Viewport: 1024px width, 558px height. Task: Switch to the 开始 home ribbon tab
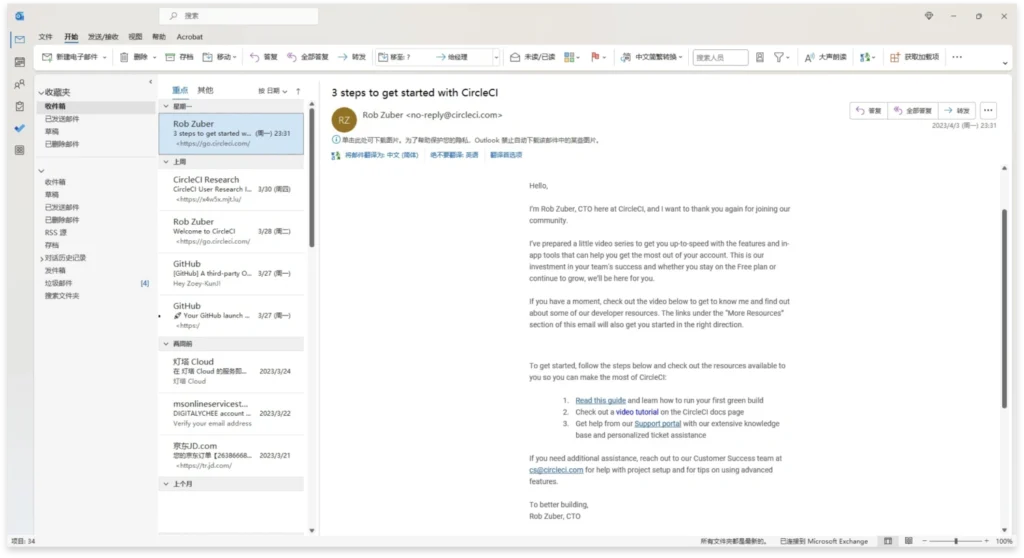pyautogui.click(x=71, y=37)
